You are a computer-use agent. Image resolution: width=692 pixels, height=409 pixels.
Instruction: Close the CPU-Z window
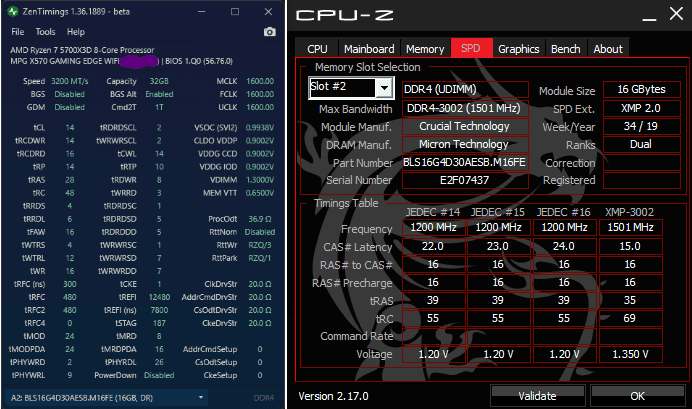click(676, 13)
